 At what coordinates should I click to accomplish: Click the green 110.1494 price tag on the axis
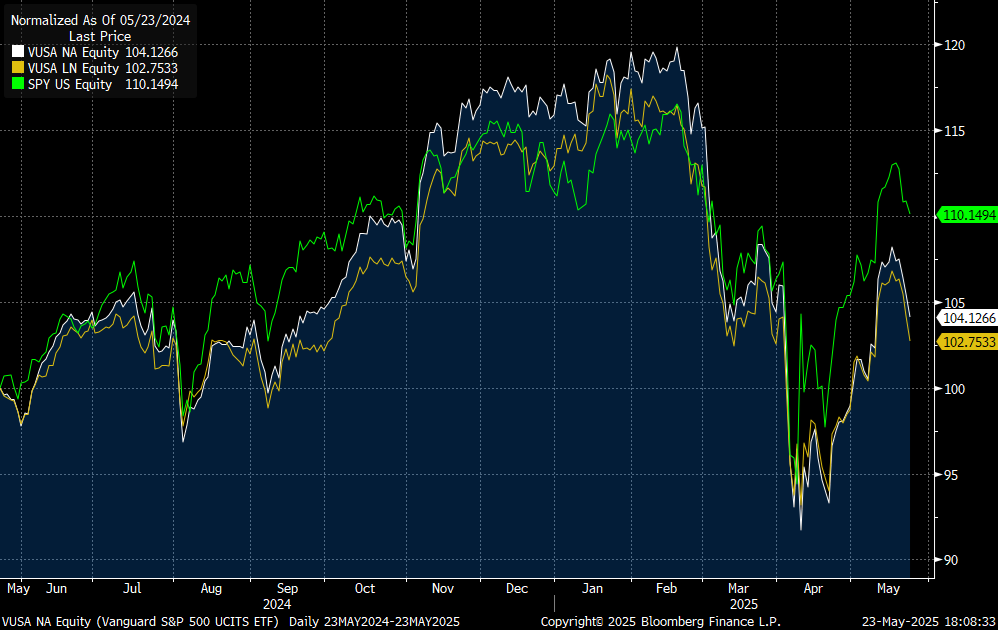pos(967,215)
